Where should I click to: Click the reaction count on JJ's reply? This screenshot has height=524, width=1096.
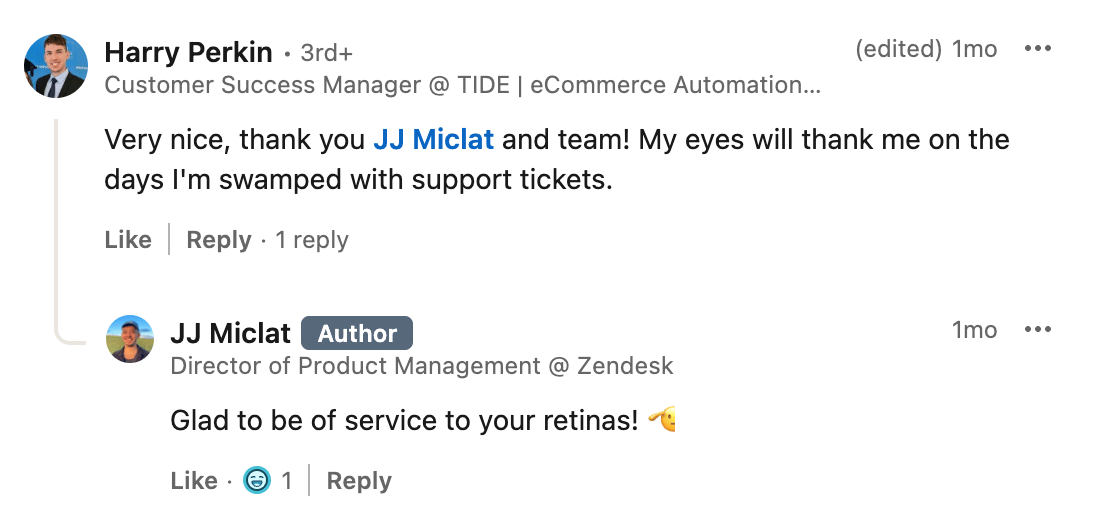pyautogui.click(x=287, y=481)
